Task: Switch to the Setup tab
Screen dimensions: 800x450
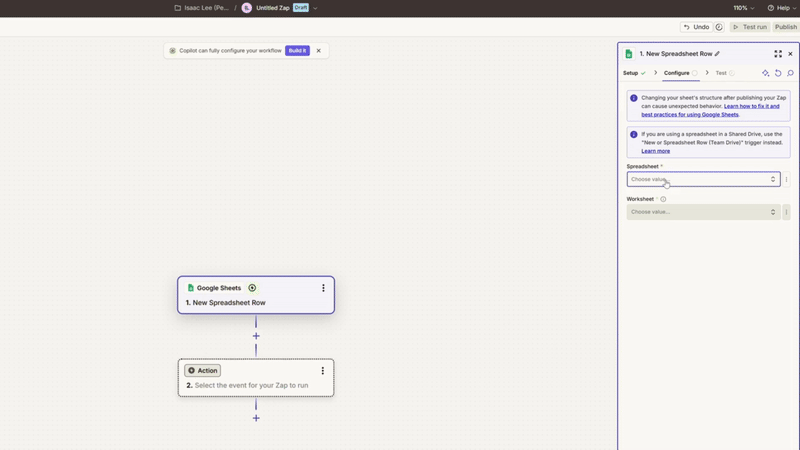Action: 631,73
